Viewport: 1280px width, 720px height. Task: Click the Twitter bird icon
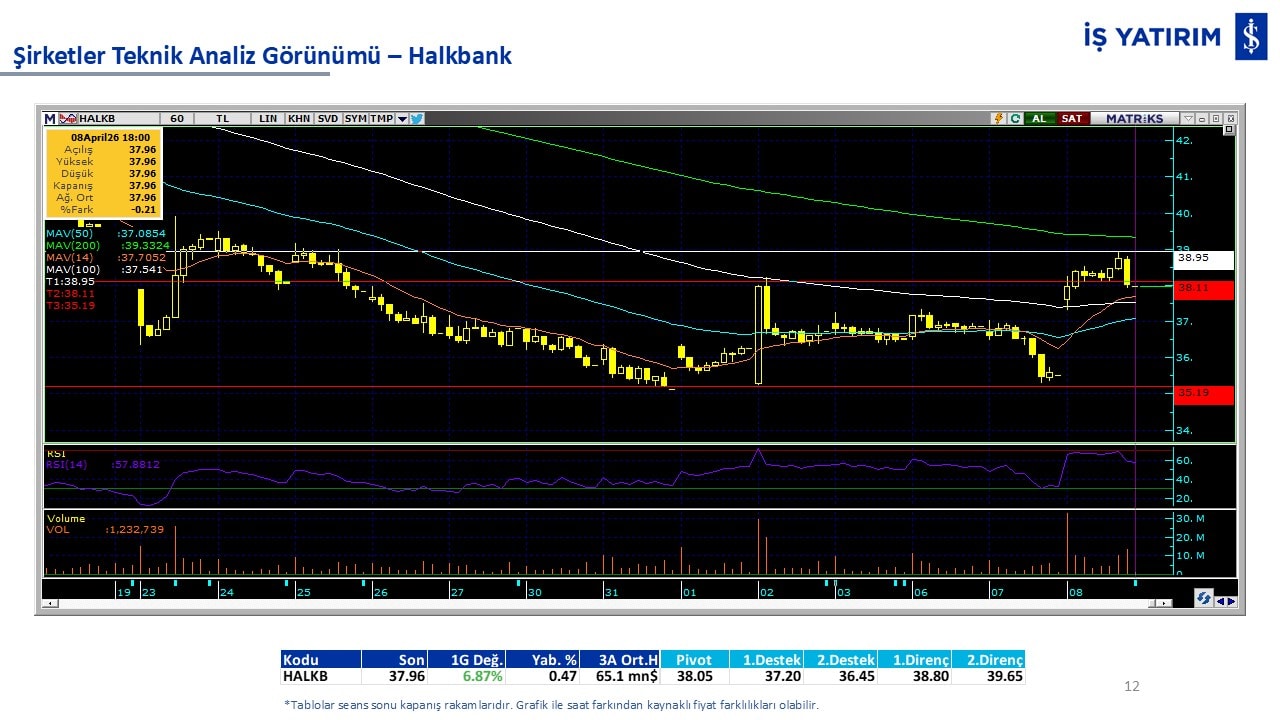point(417,118)
